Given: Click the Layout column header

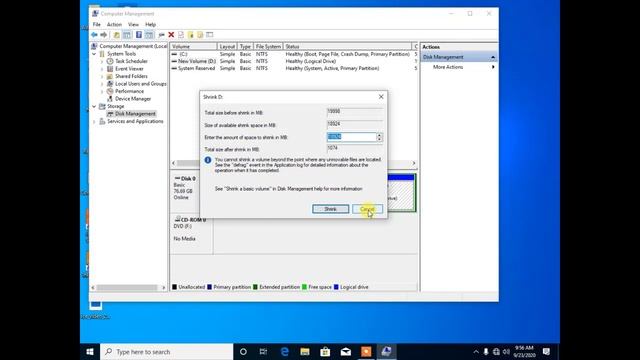Looking at the screenshot, I should pos(227,47).
